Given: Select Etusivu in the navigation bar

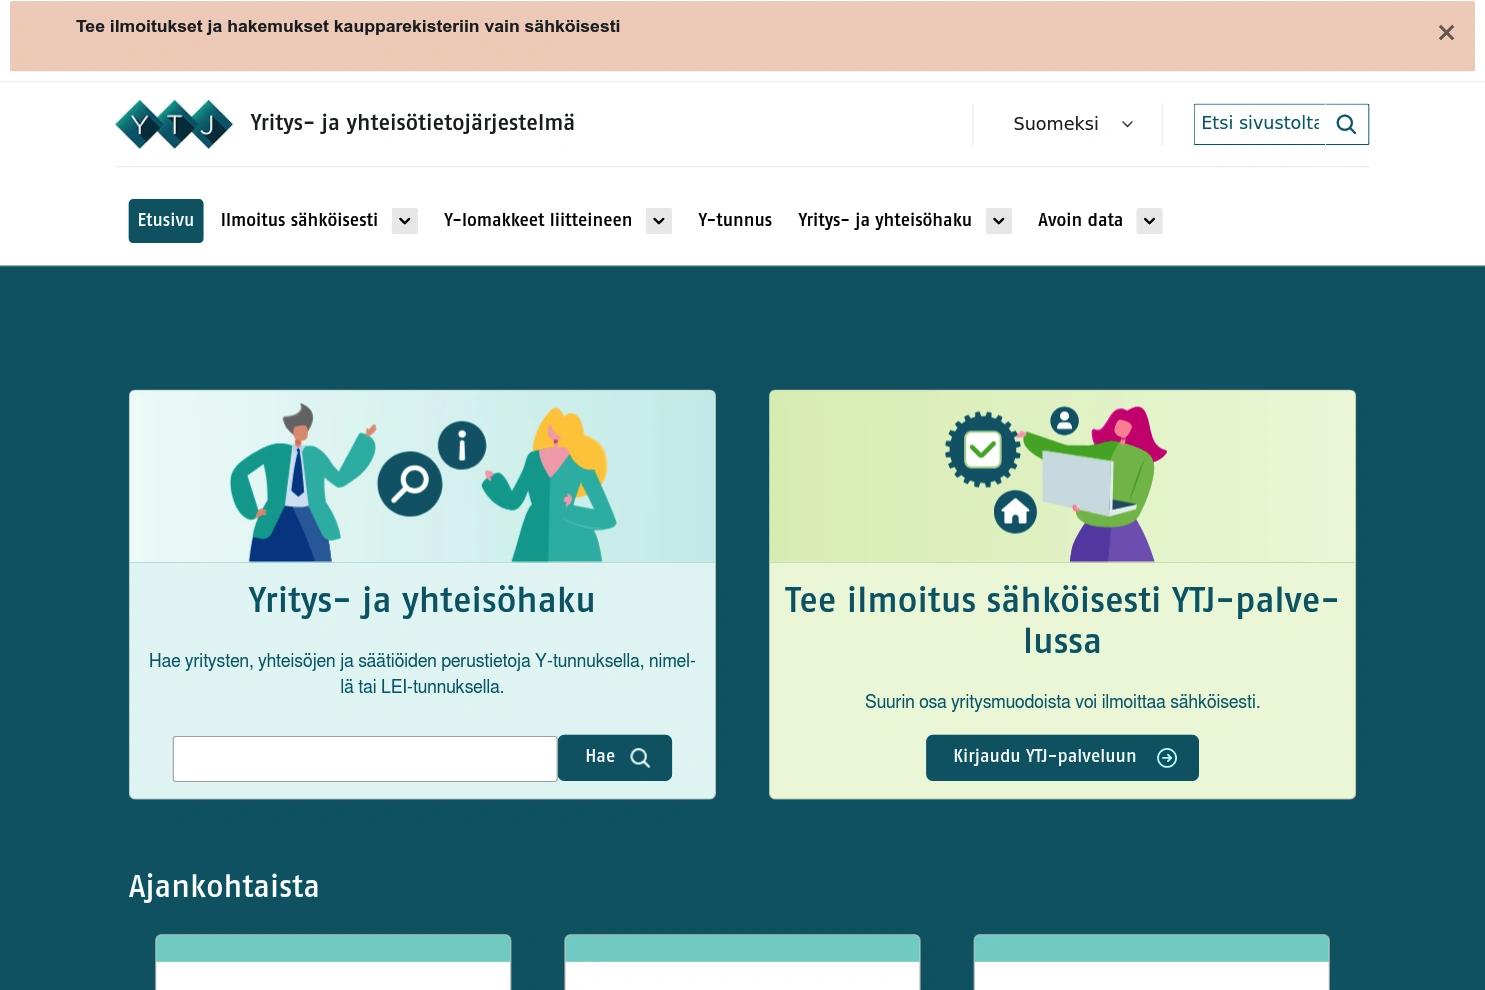Looking at the screenshot, I should point(165,220).
